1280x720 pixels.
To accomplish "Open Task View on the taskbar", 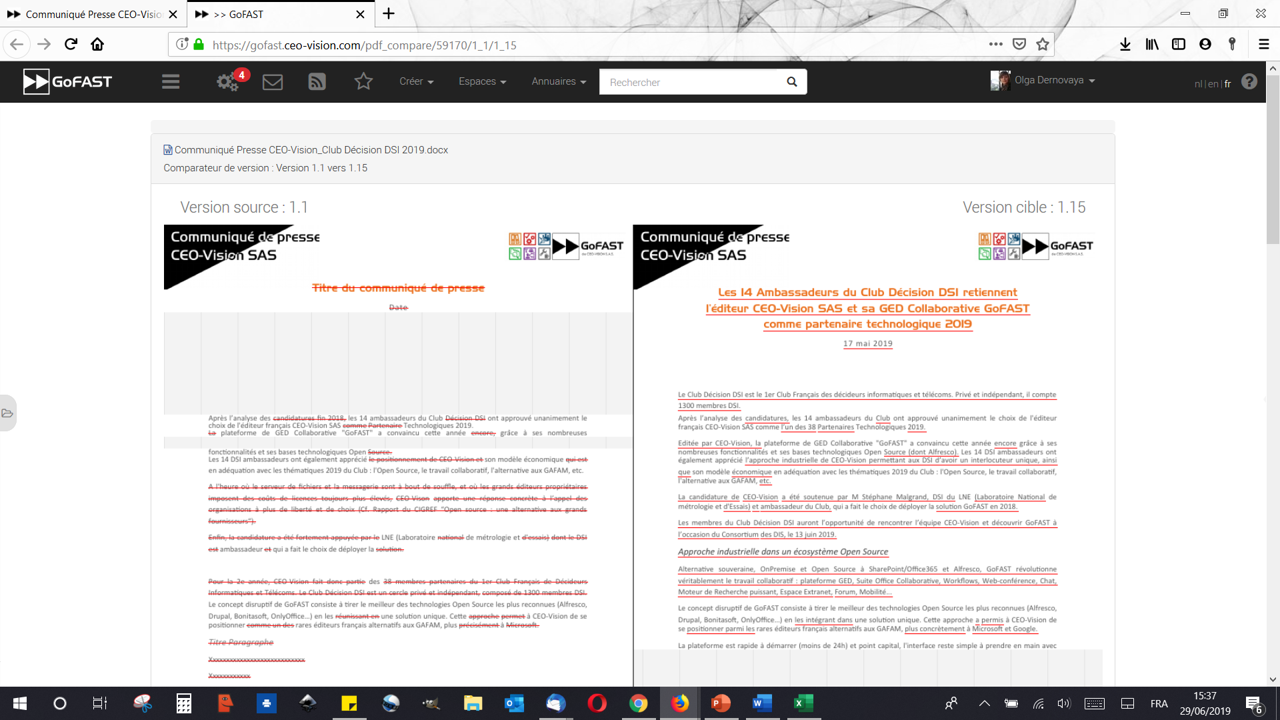I will click(x=99, y=703).
